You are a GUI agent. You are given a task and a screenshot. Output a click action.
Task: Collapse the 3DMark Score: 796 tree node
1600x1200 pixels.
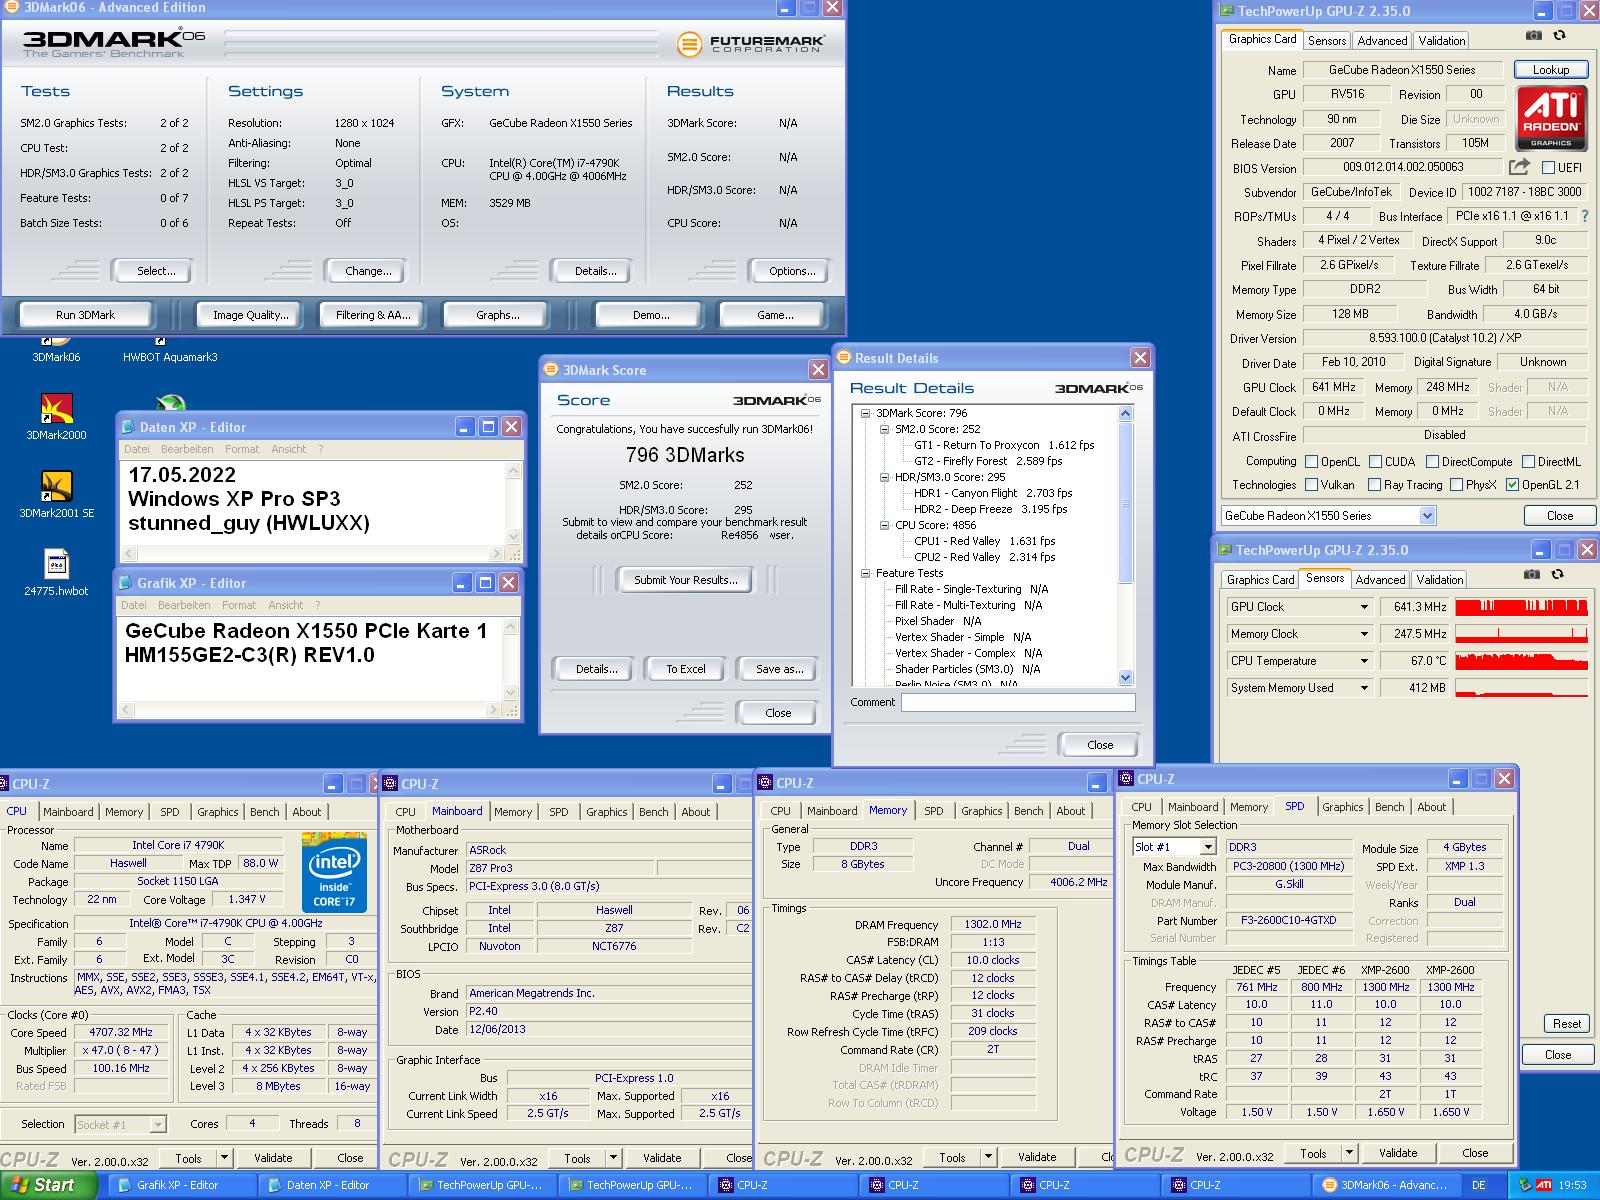coord(865,413)
